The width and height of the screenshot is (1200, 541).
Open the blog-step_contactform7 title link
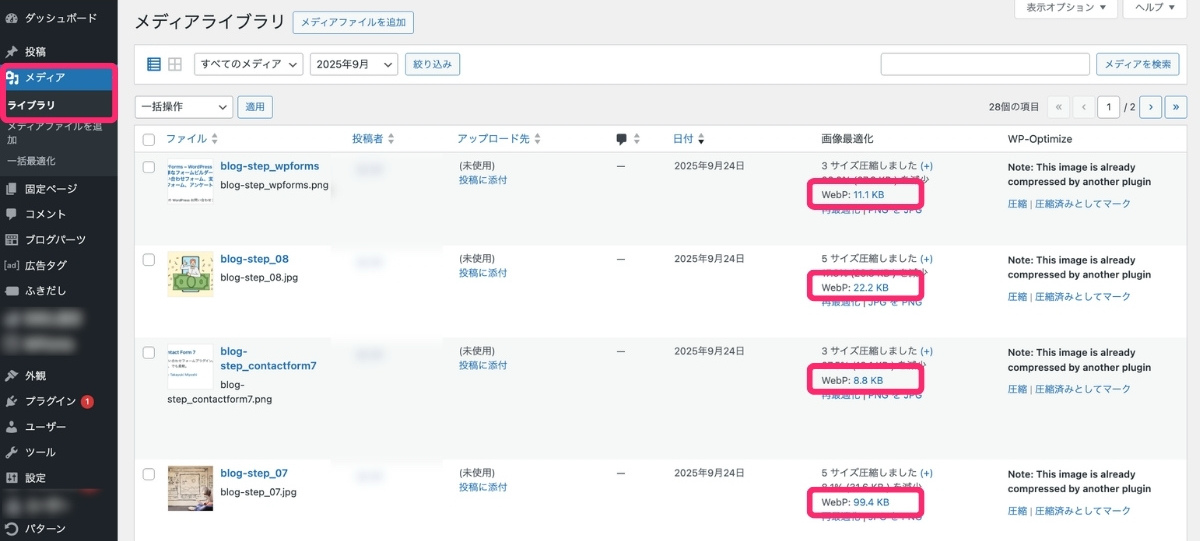click(267, 358)
